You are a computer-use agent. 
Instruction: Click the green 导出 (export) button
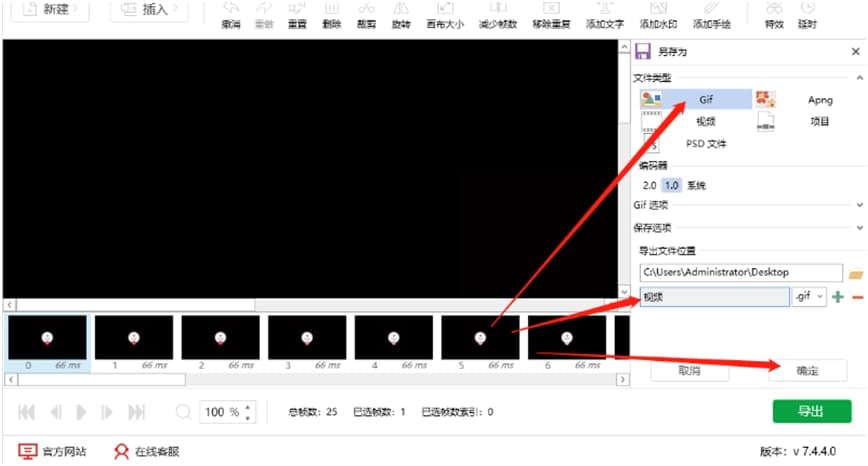pos(811,411)
